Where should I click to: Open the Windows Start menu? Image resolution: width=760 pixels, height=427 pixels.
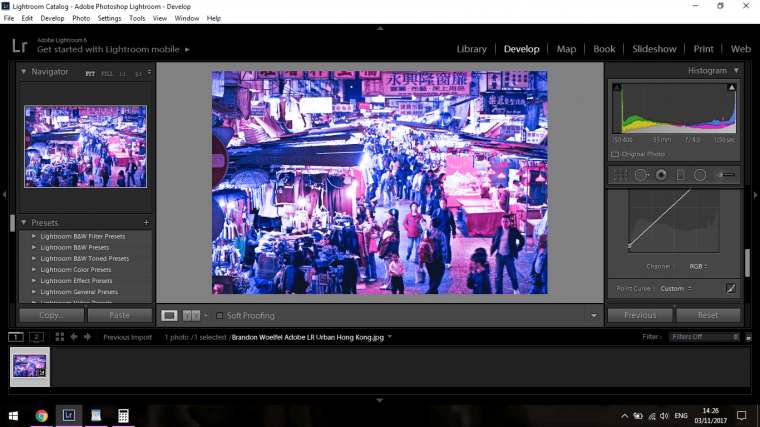pos(14,415)
